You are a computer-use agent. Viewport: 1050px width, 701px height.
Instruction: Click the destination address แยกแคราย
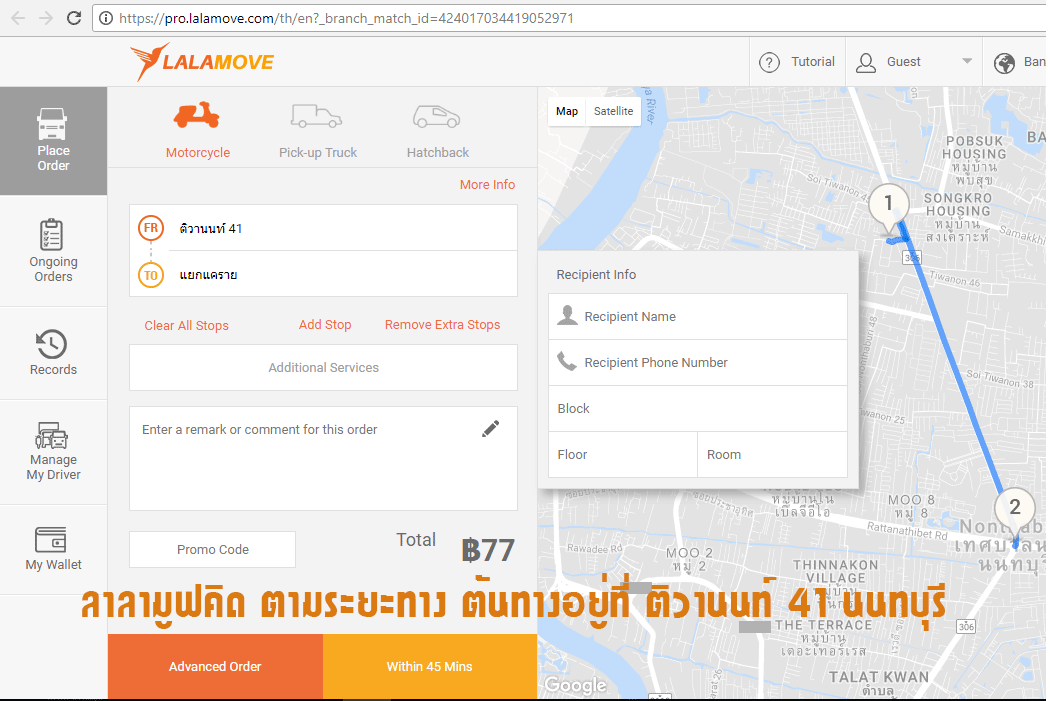click(x=208, y=275)
